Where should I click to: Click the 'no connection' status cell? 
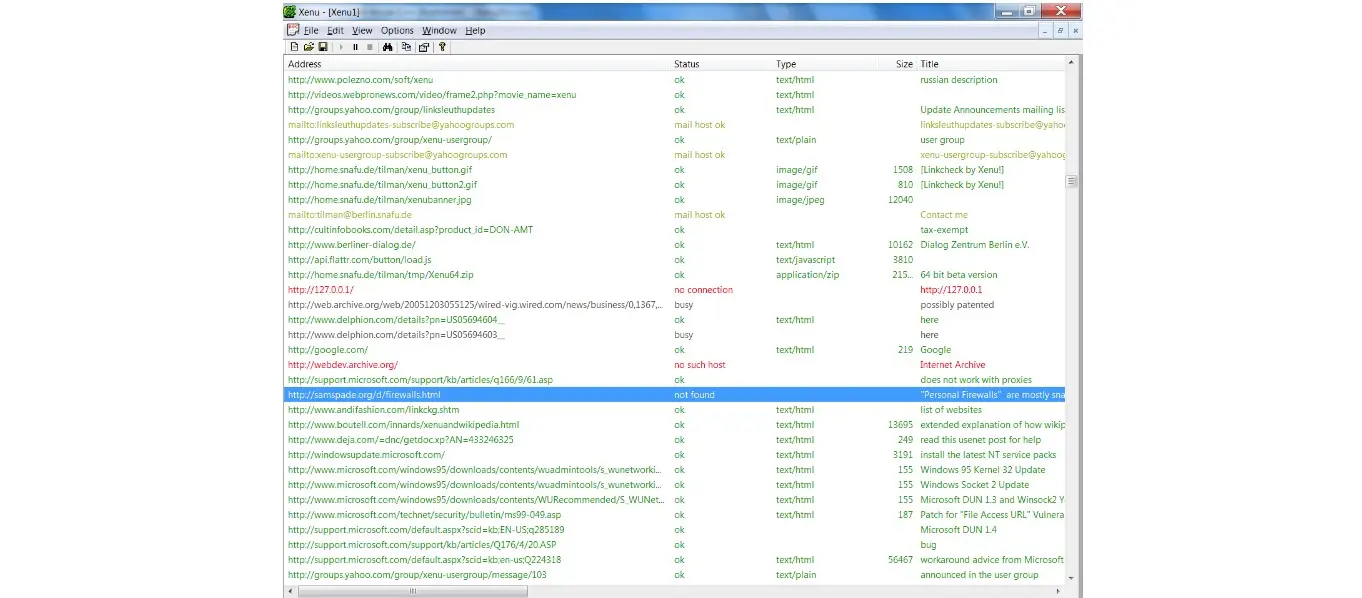pyautogui.click(x=704, y=290)
